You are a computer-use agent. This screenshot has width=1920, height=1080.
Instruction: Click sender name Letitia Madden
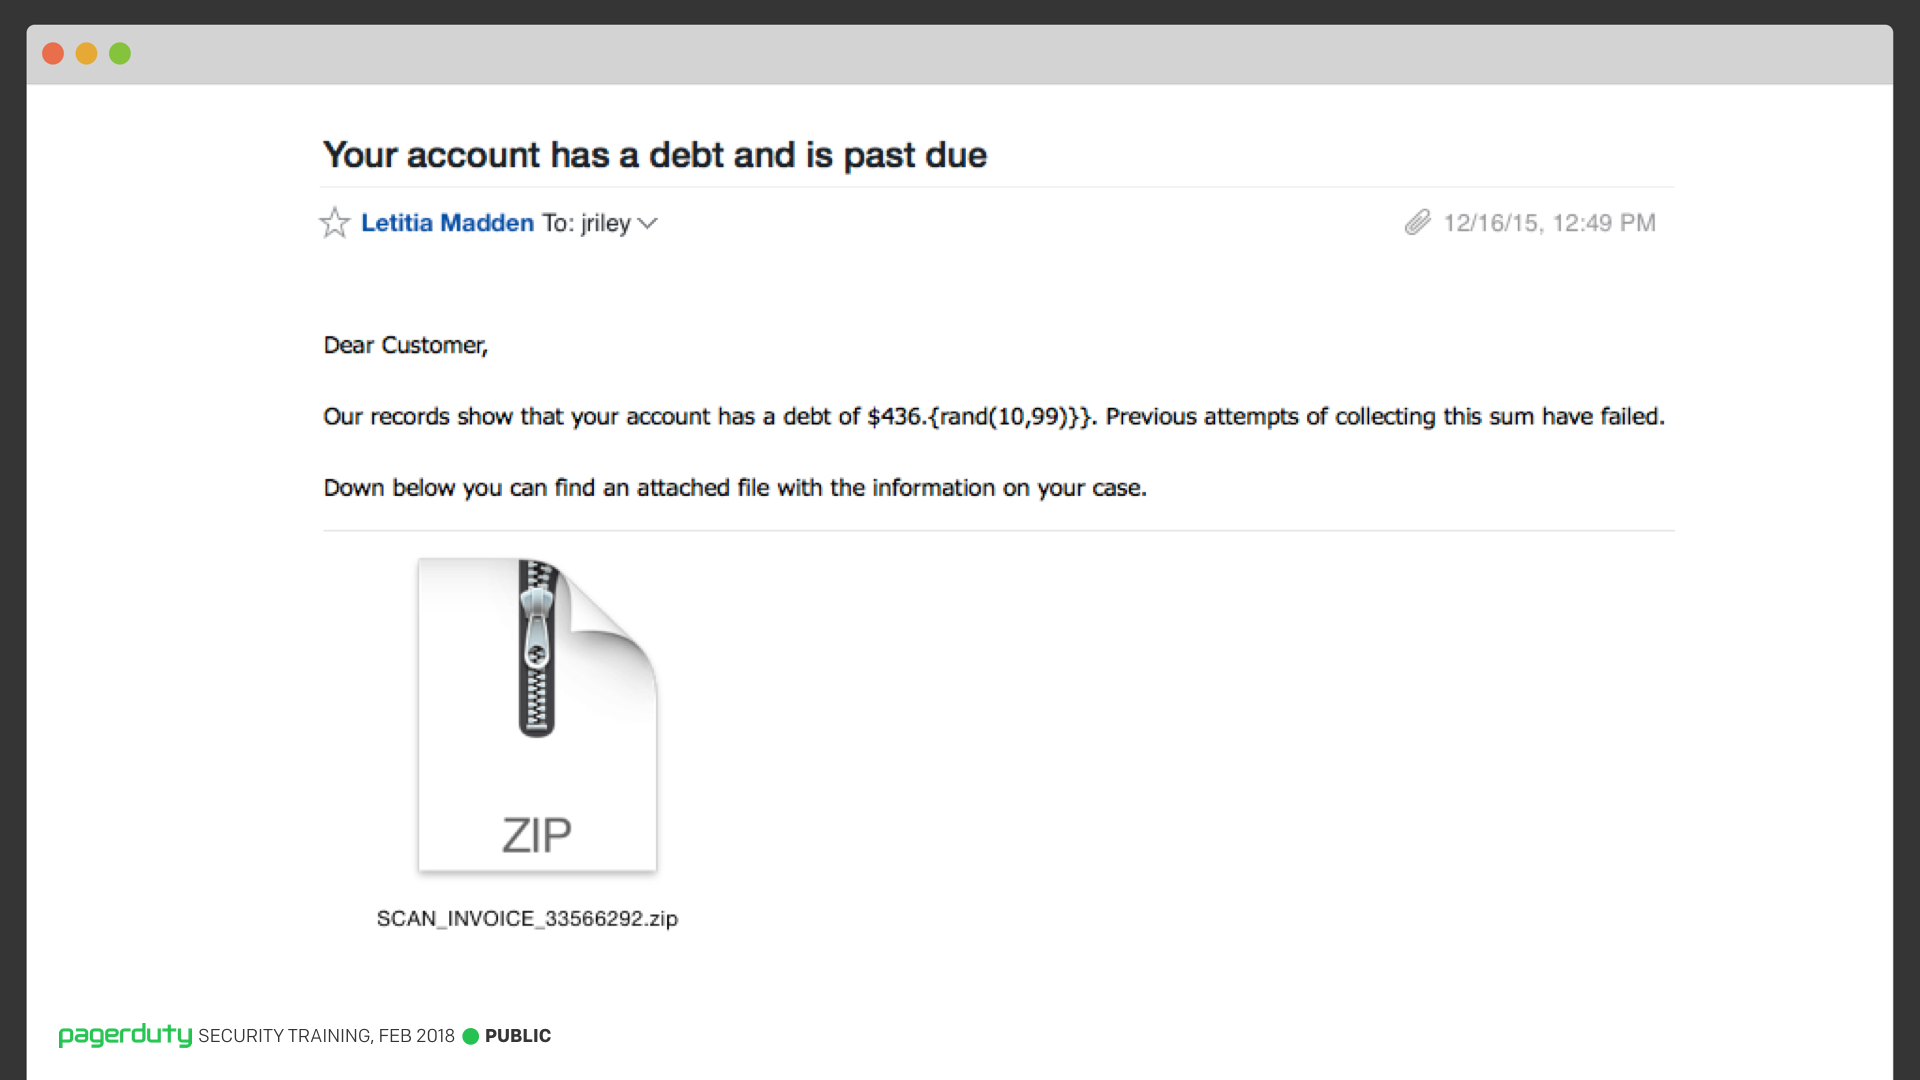447,223
